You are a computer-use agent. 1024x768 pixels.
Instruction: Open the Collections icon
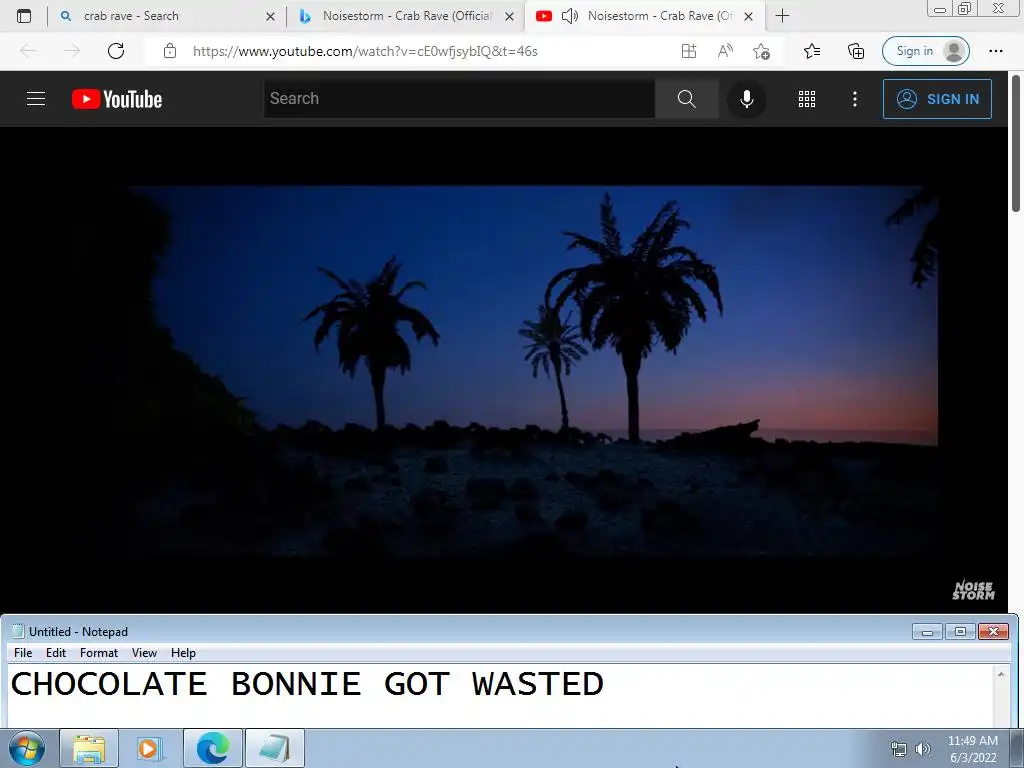click(x=856, y=51)
